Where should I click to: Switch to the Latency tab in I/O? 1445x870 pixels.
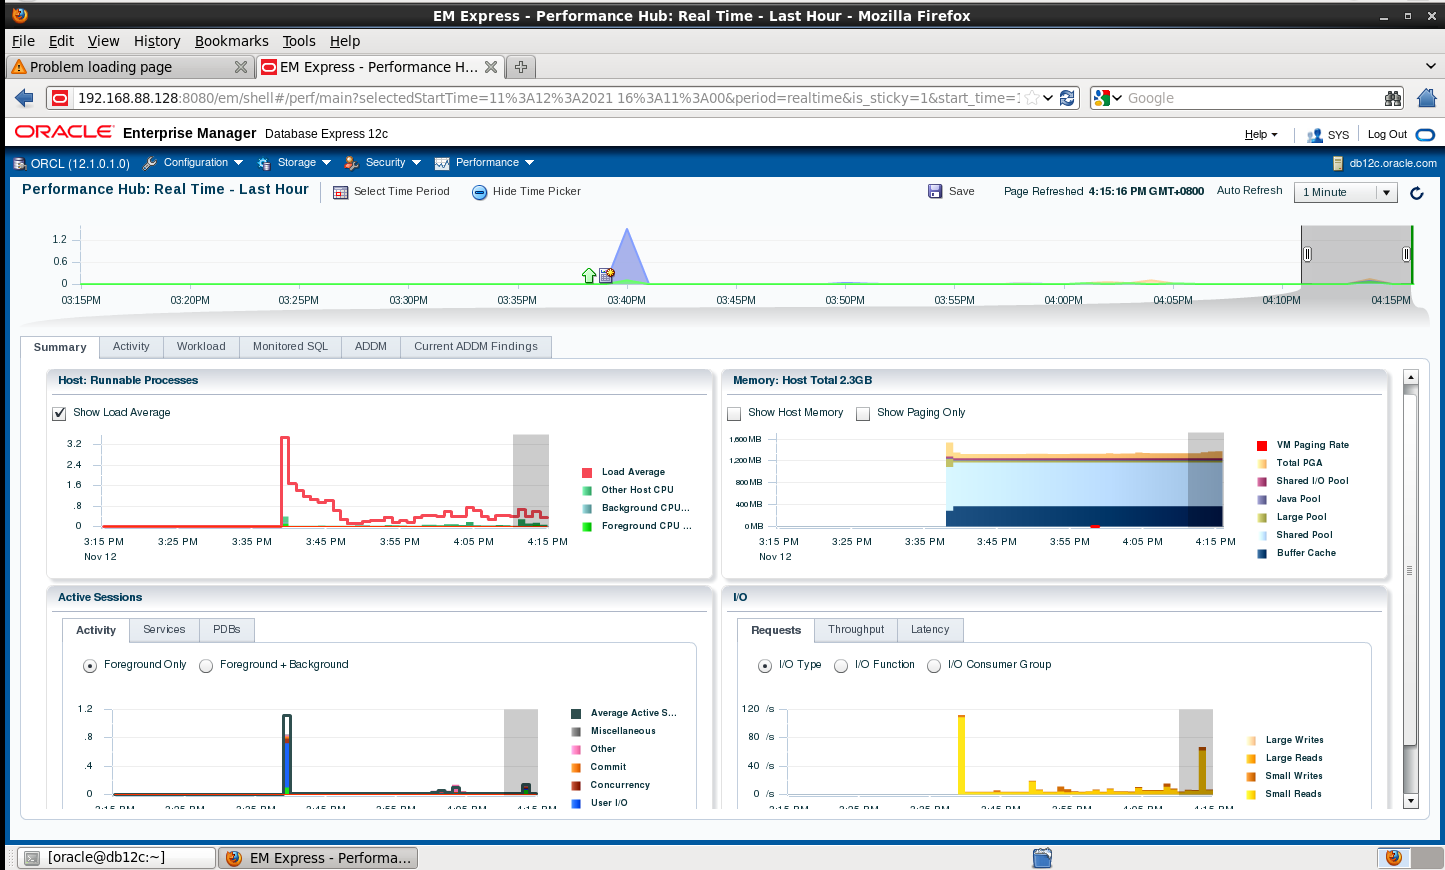[x=930, y=630]
